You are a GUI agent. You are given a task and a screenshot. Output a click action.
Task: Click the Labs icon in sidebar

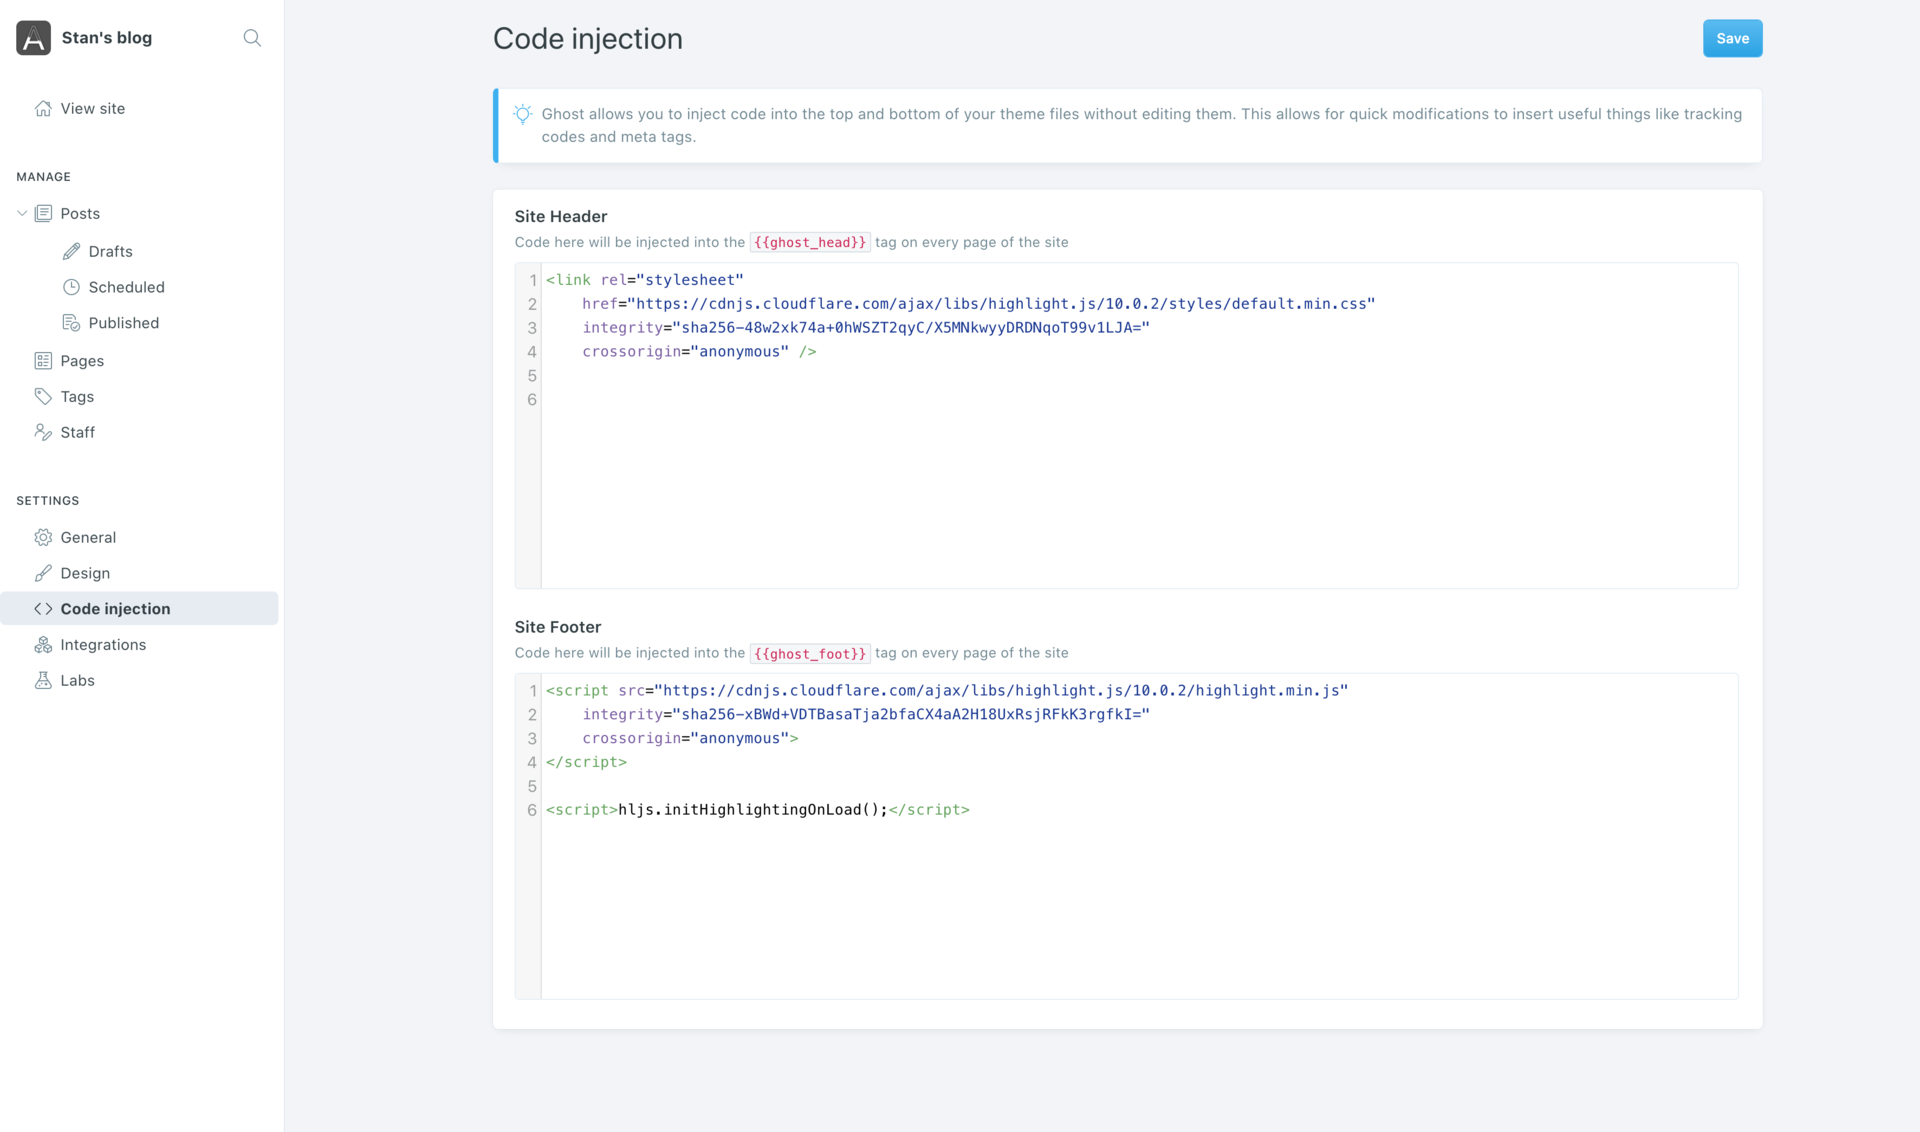pos(42,679)
